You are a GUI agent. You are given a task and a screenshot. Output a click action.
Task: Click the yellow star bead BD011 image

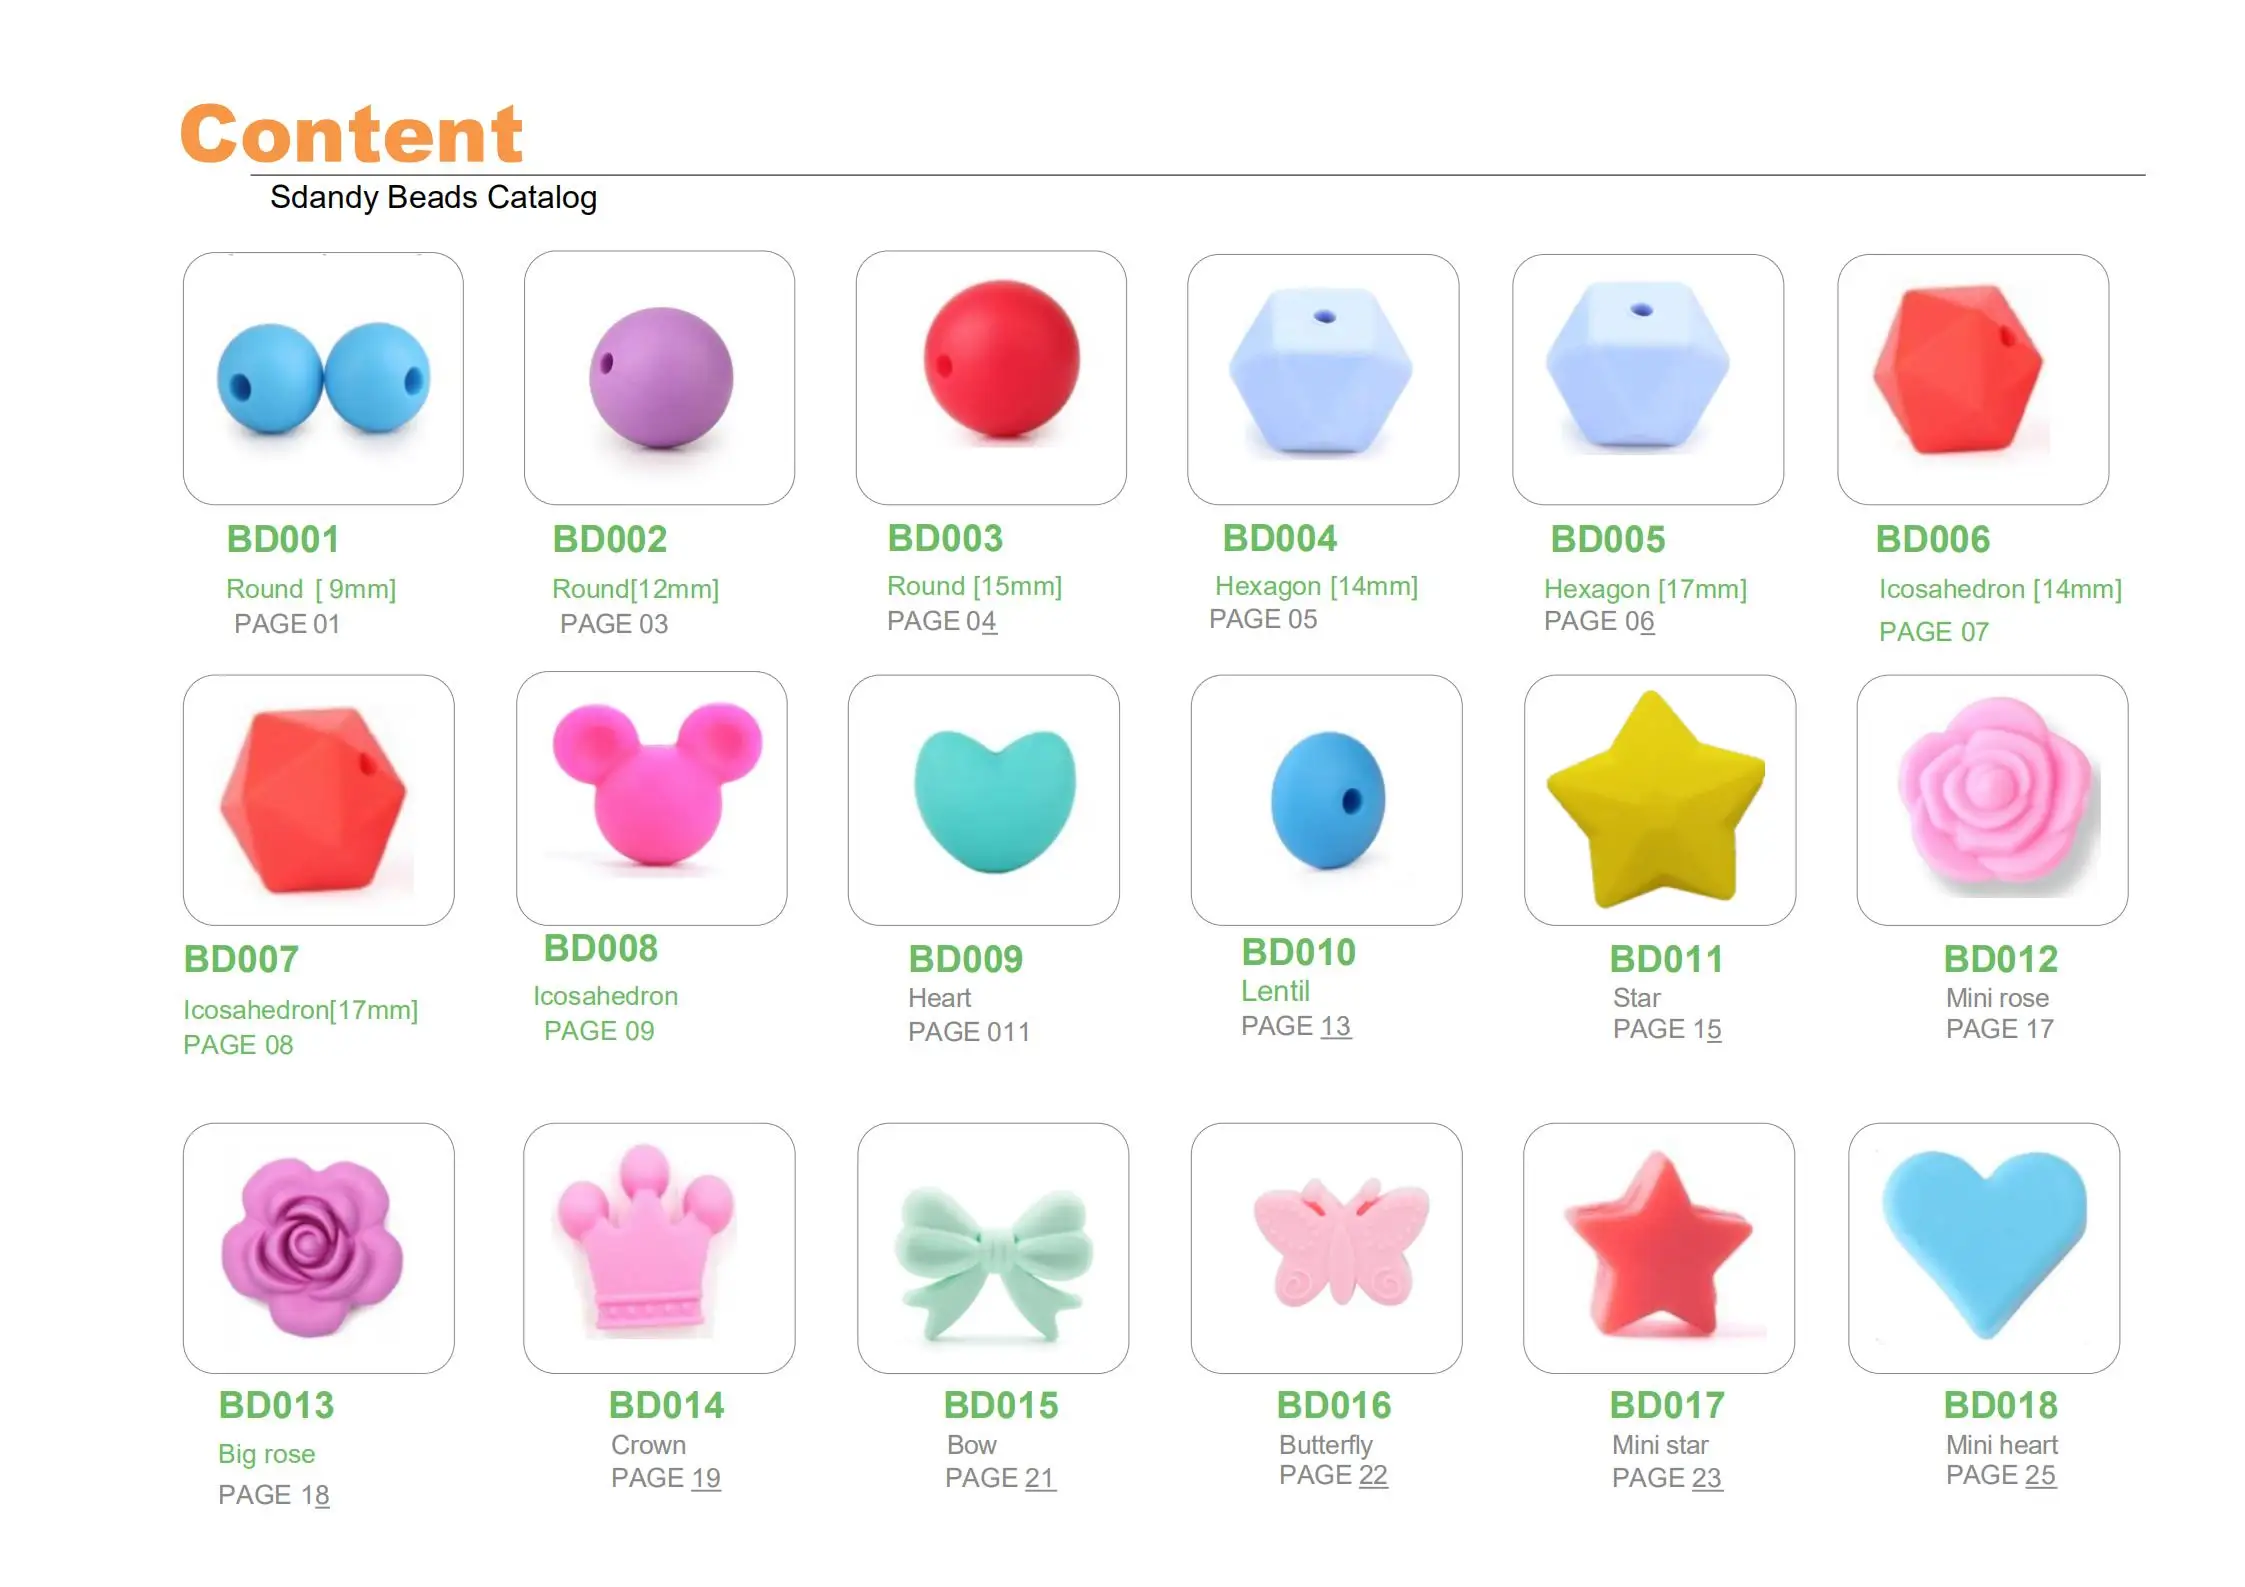1660,800
